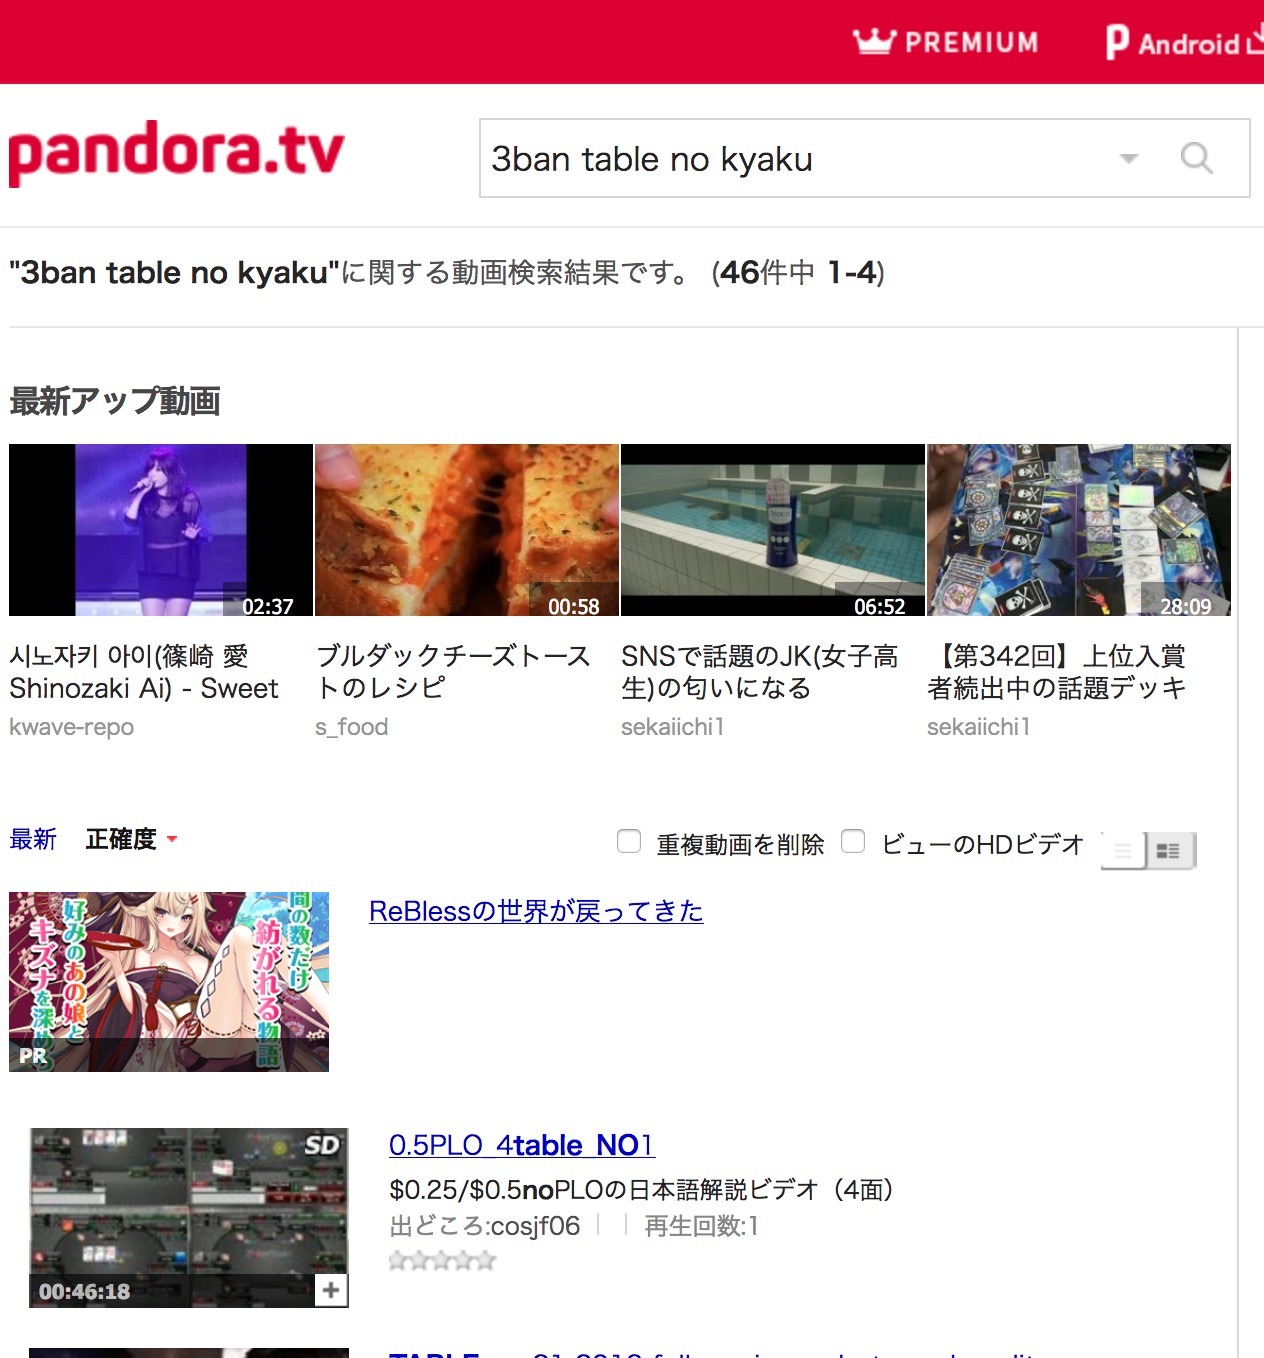1264x1358 pixels.
Task: Switch to the detailed list view icon
Action: [x=1169, y=851]
